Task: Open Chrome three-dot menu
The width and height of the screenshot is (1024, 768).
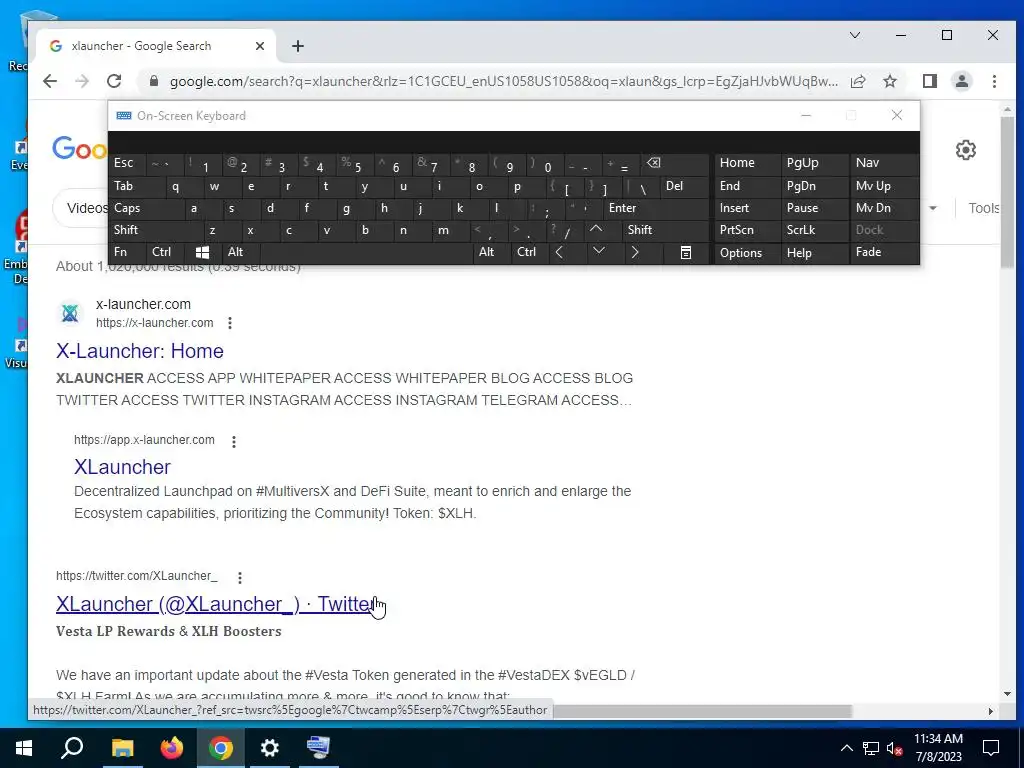Action: [x=994, y=81]
